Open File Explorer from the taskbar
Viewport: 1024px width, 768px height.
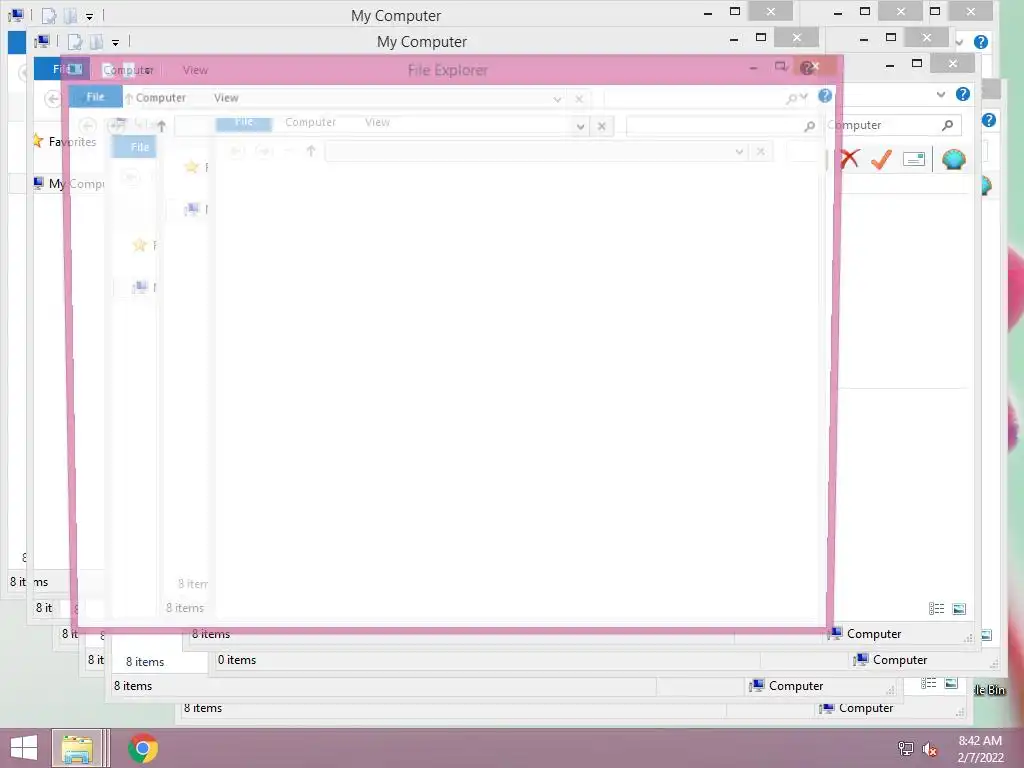77,748
